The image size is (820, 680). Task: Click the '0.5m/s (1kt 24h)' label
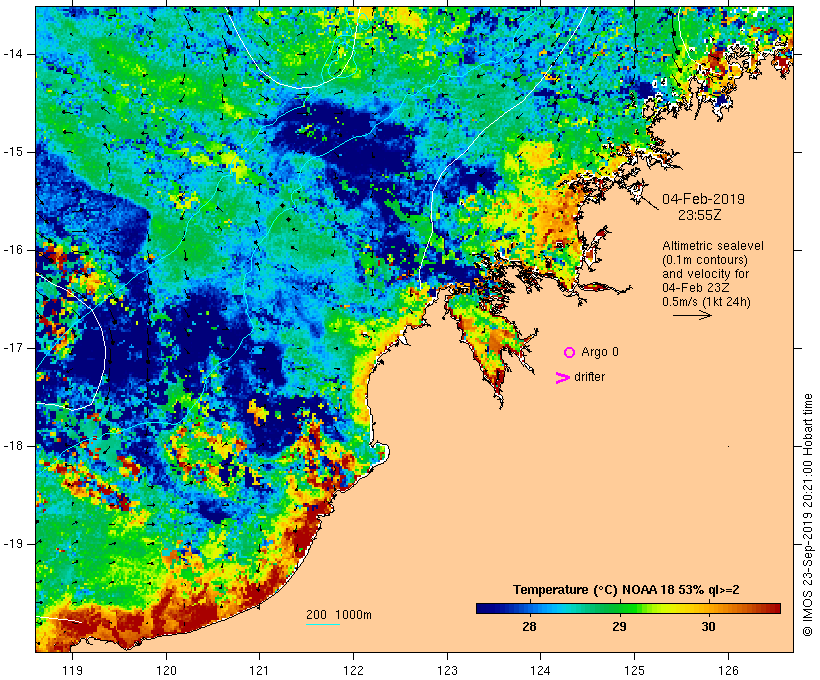click(706, 302)
